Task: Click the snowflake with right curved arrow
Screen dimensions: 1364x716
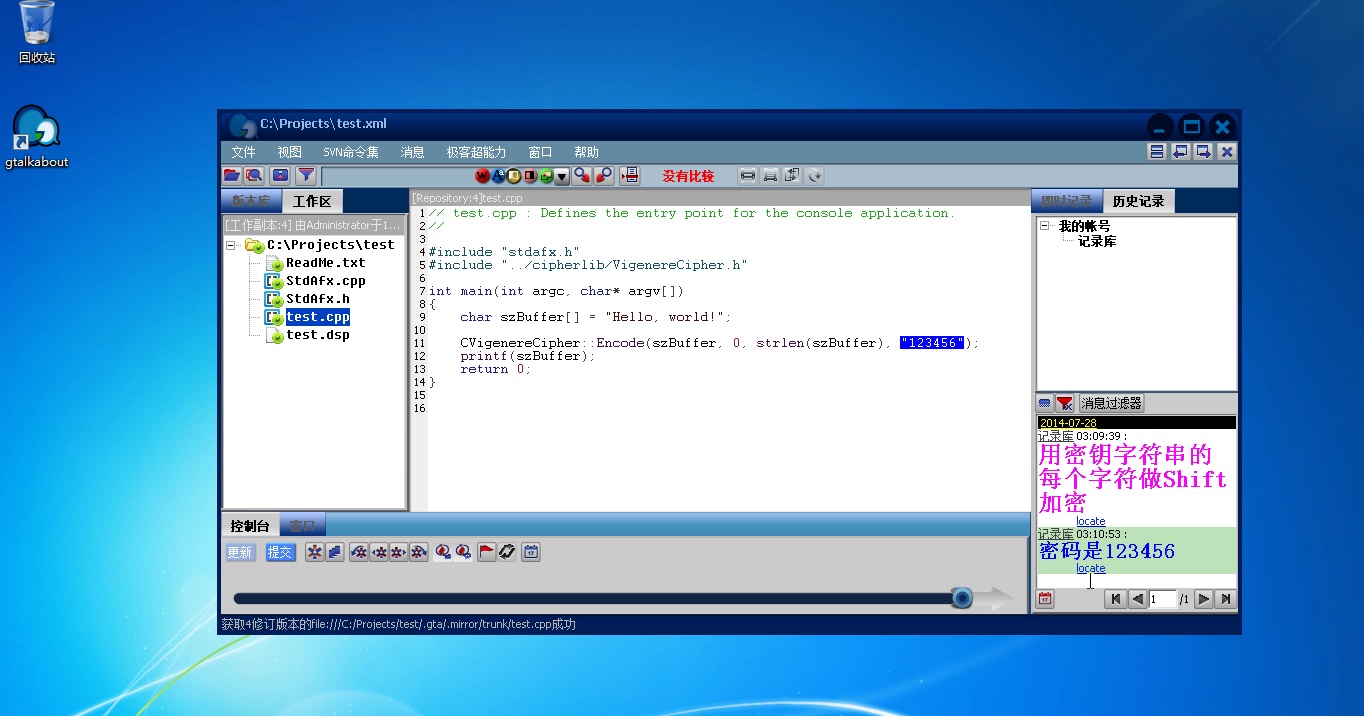Action: [x=419, y=552]
